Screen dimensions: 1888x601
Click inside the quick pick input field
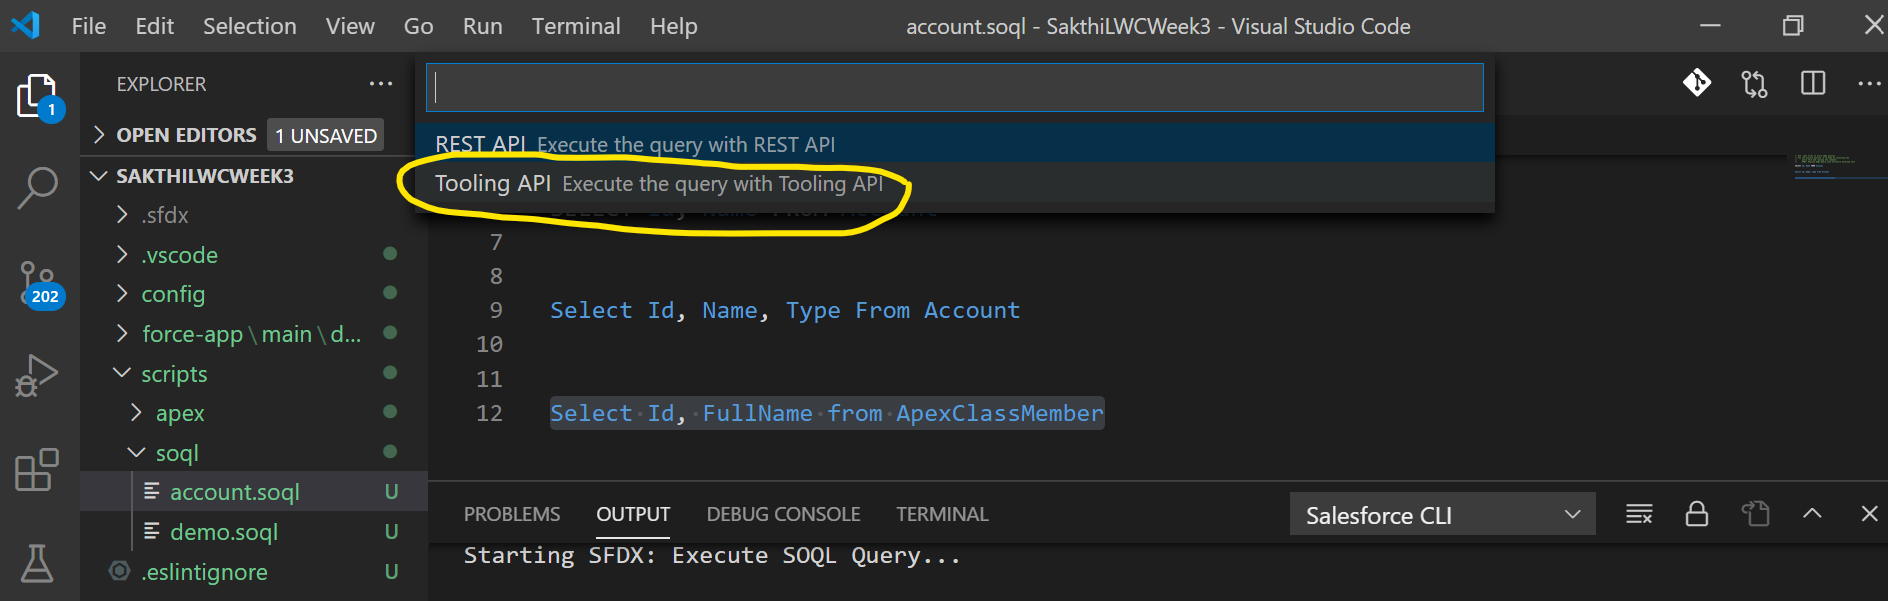tap(950, 87)
